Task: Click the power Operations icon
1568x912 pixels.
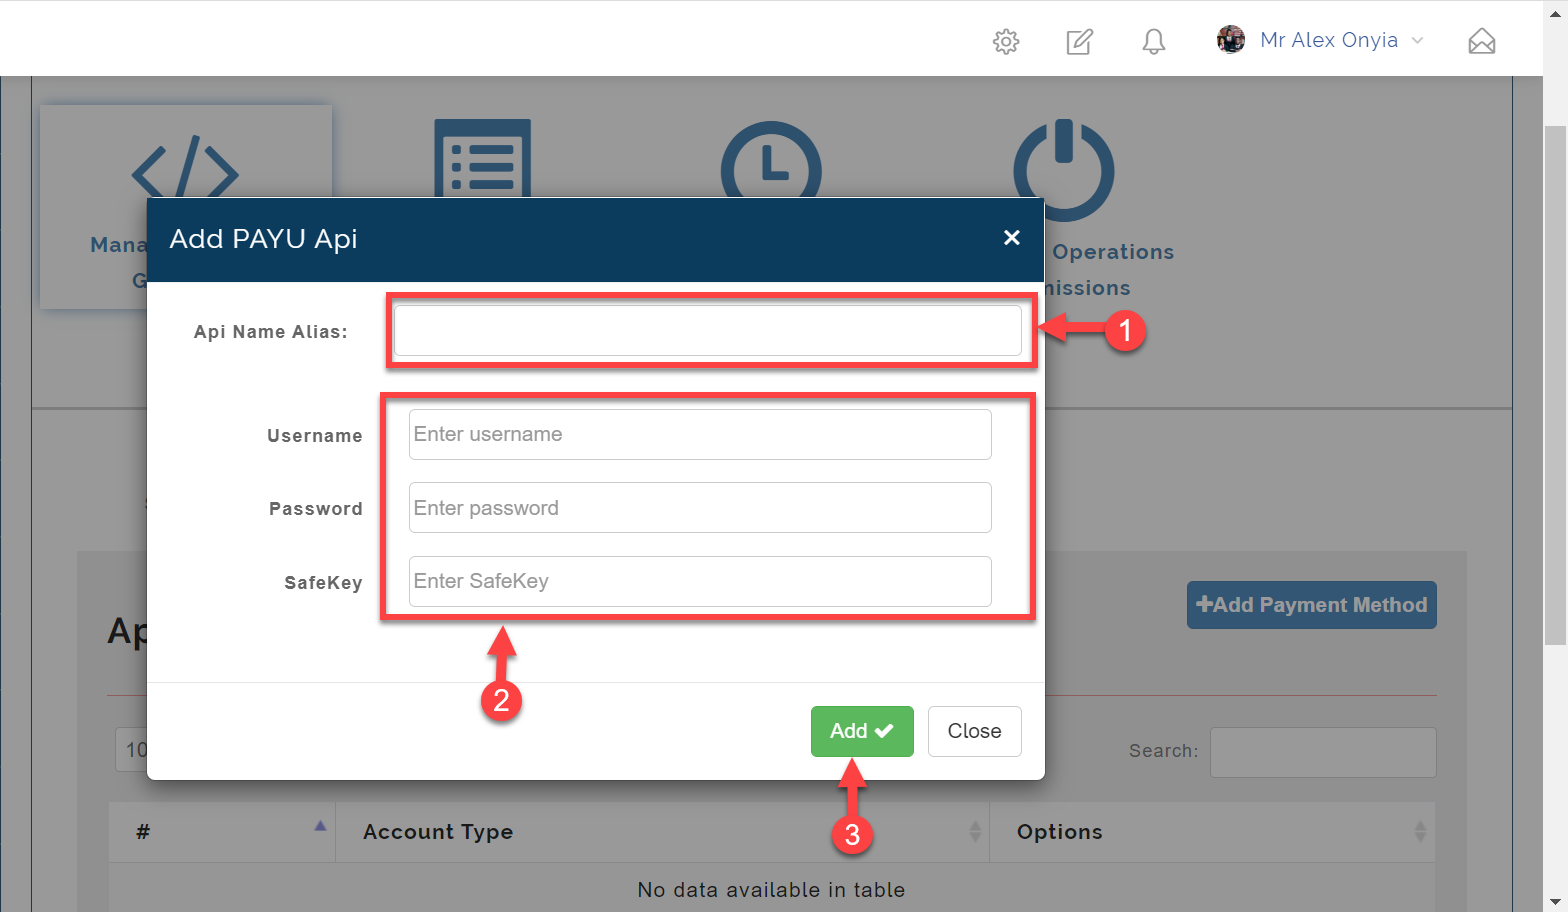Action: pos(1064,170)
